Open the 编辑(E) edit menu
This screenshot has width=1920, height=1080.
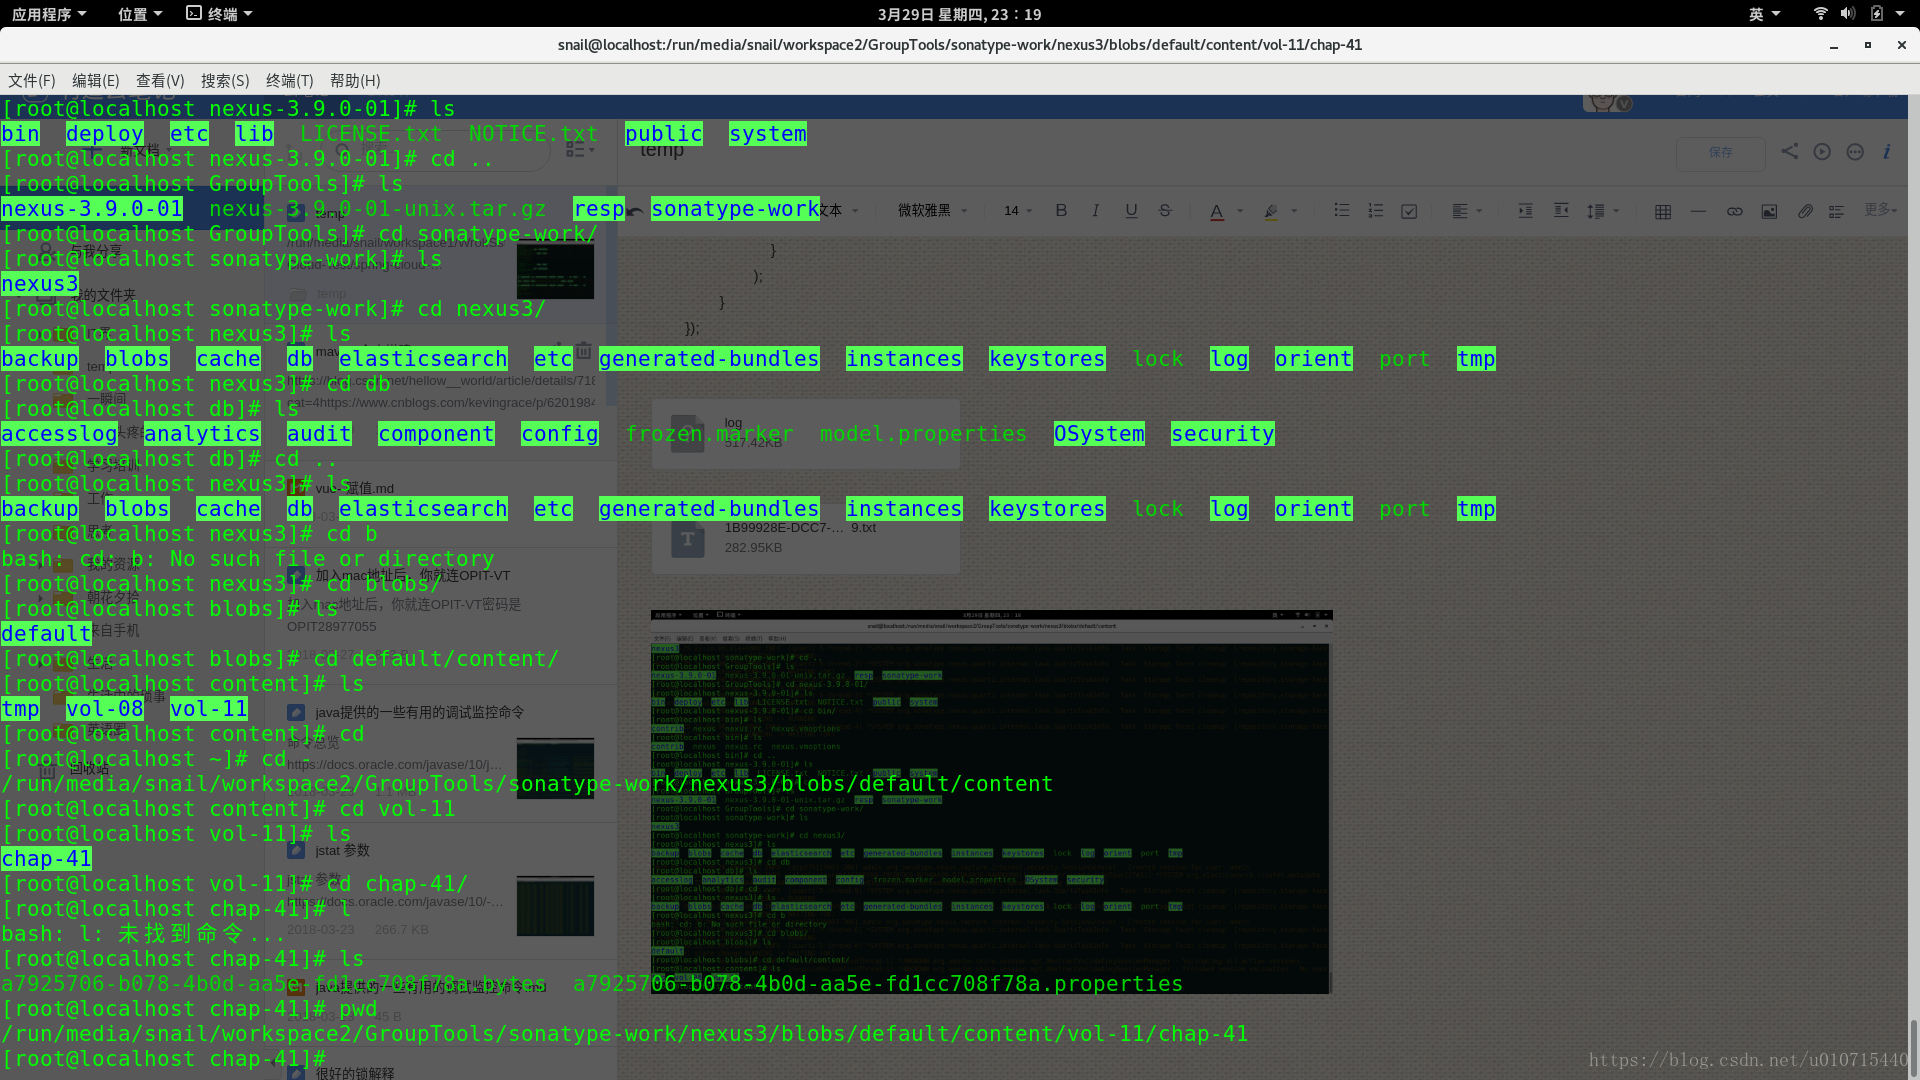pos(95,80)
